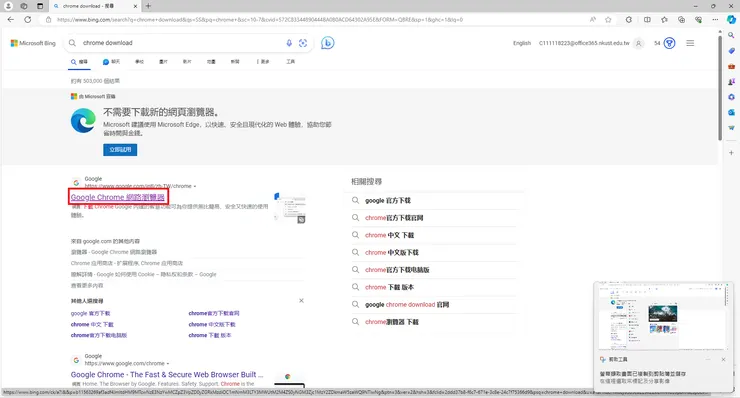Image resolution: width=740 pixels, height=398 pixels.
Task: Click the Microsoft Bing logo
Action: (33, 43)
